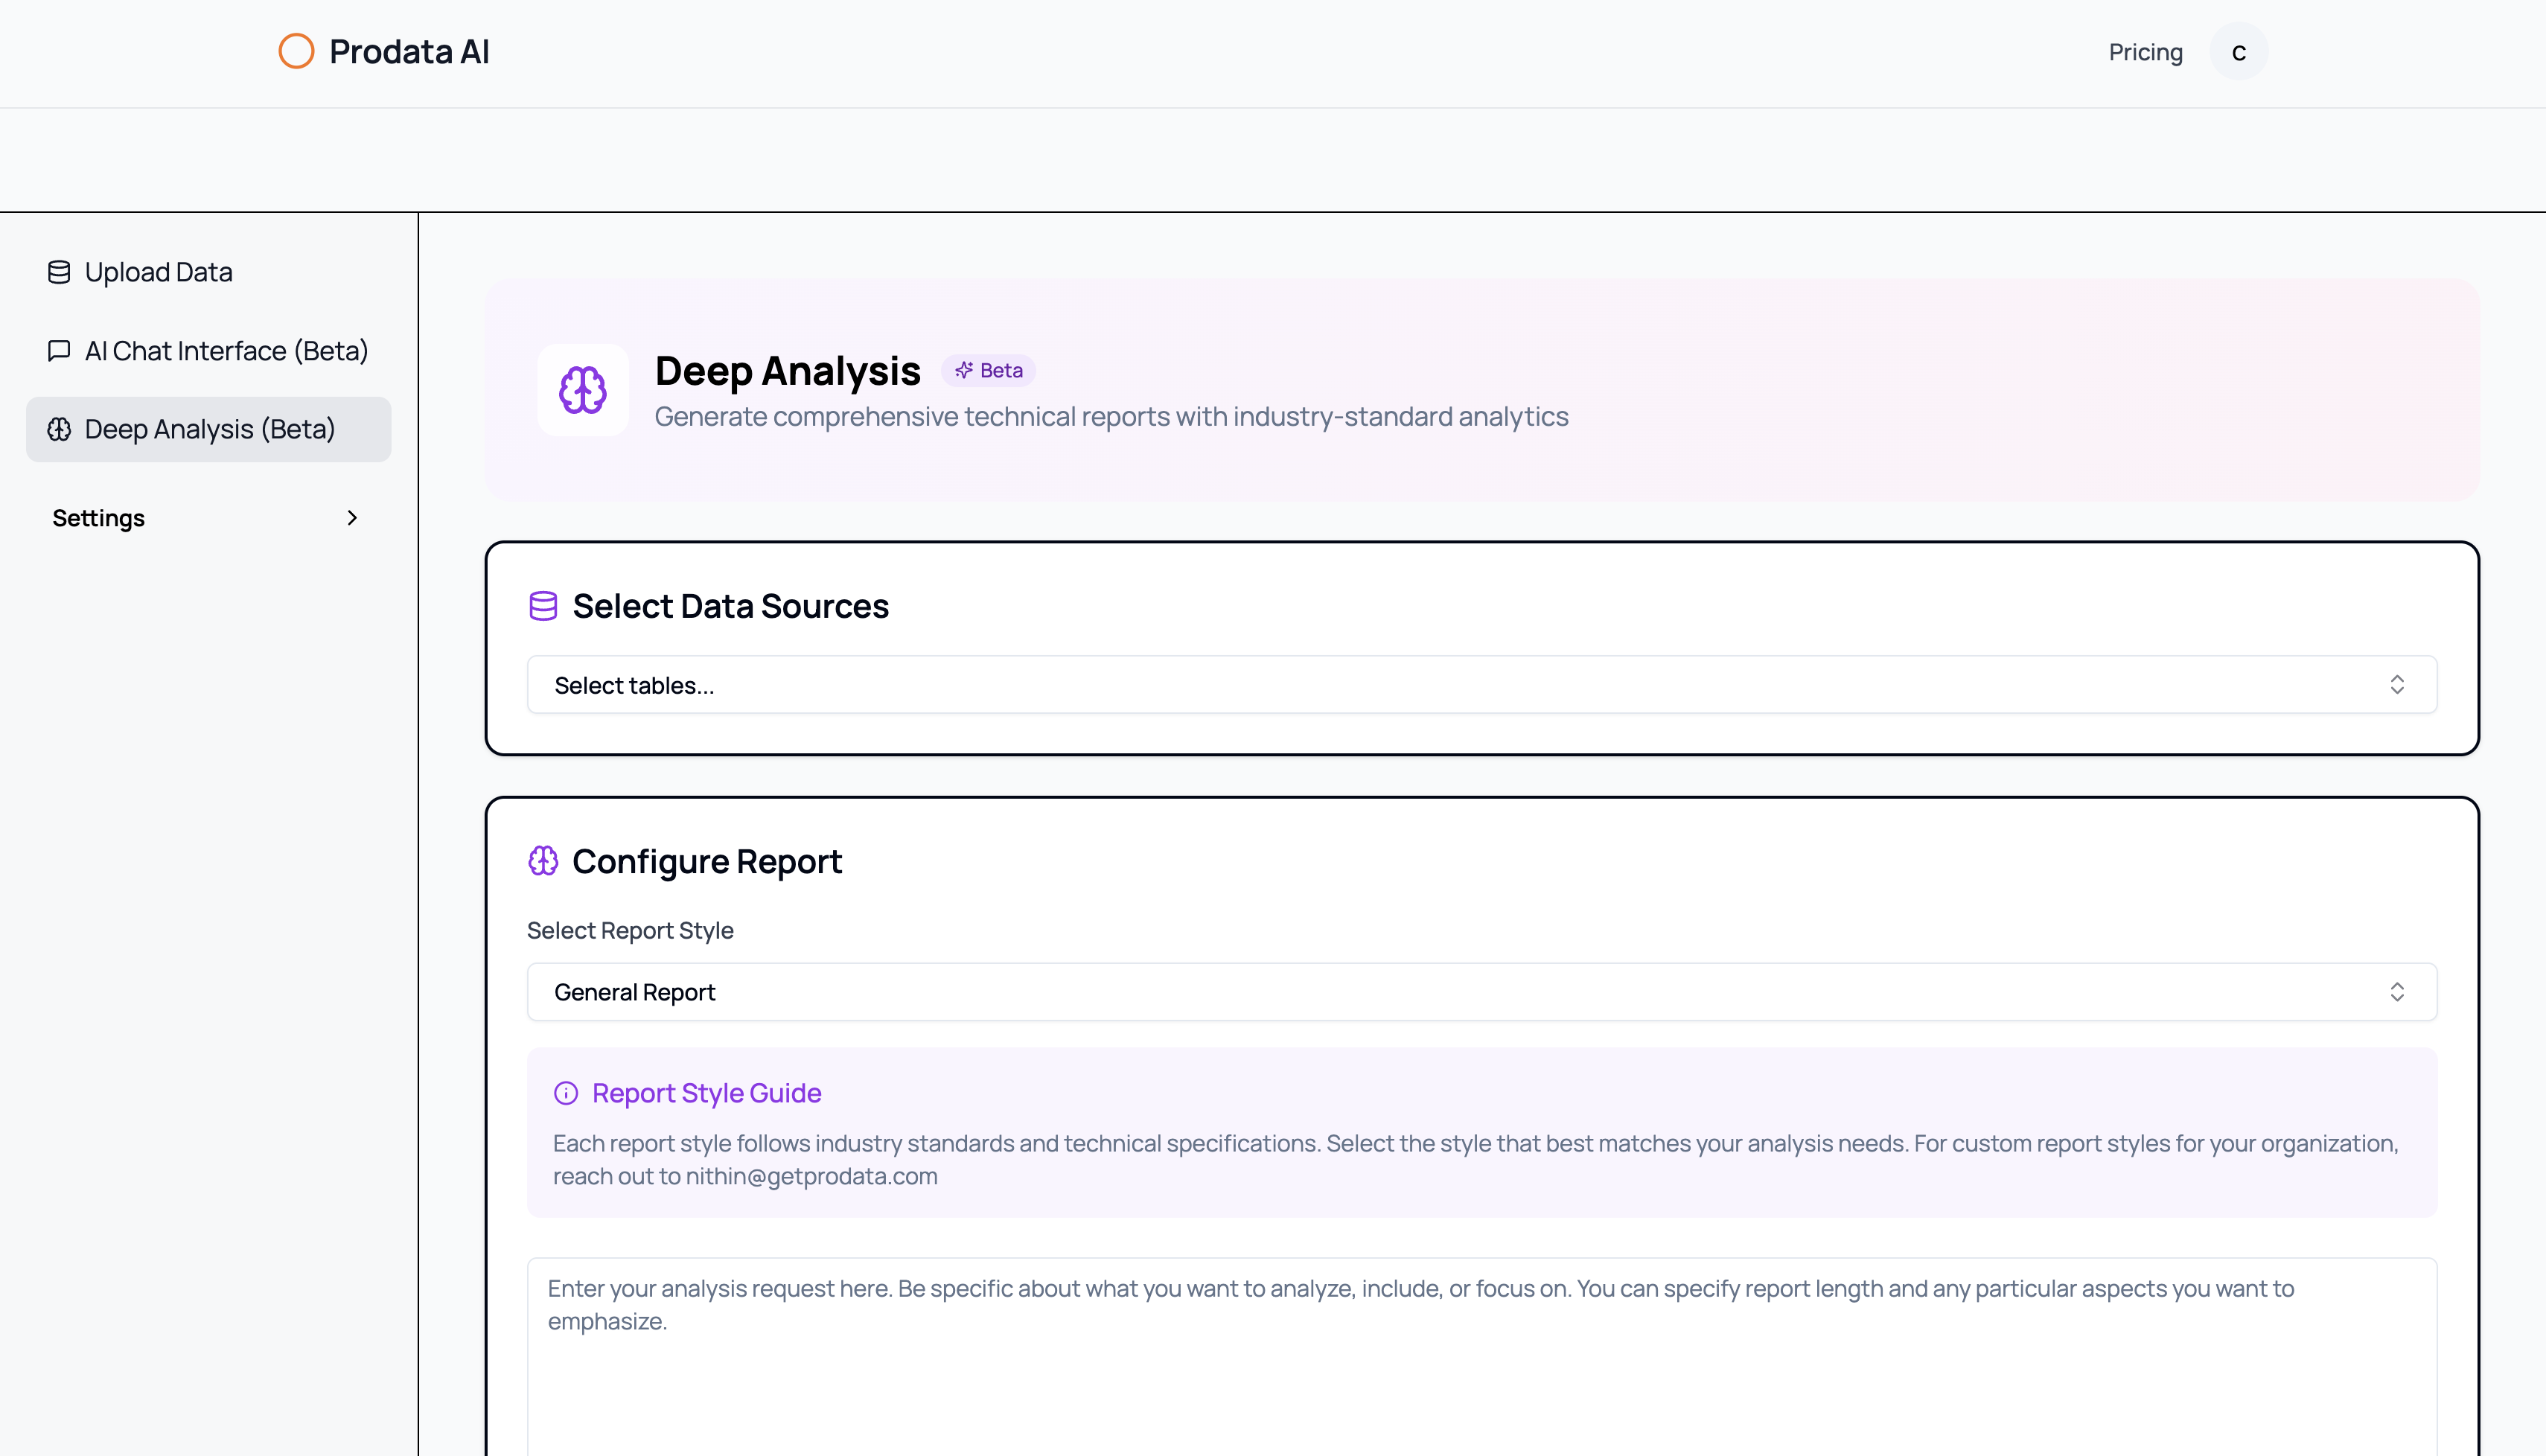Click the Upload Data database icon
Image resolution: width=2546 pixels, height=1456 pixels.
pyautogui.click(x=59, y=272)
